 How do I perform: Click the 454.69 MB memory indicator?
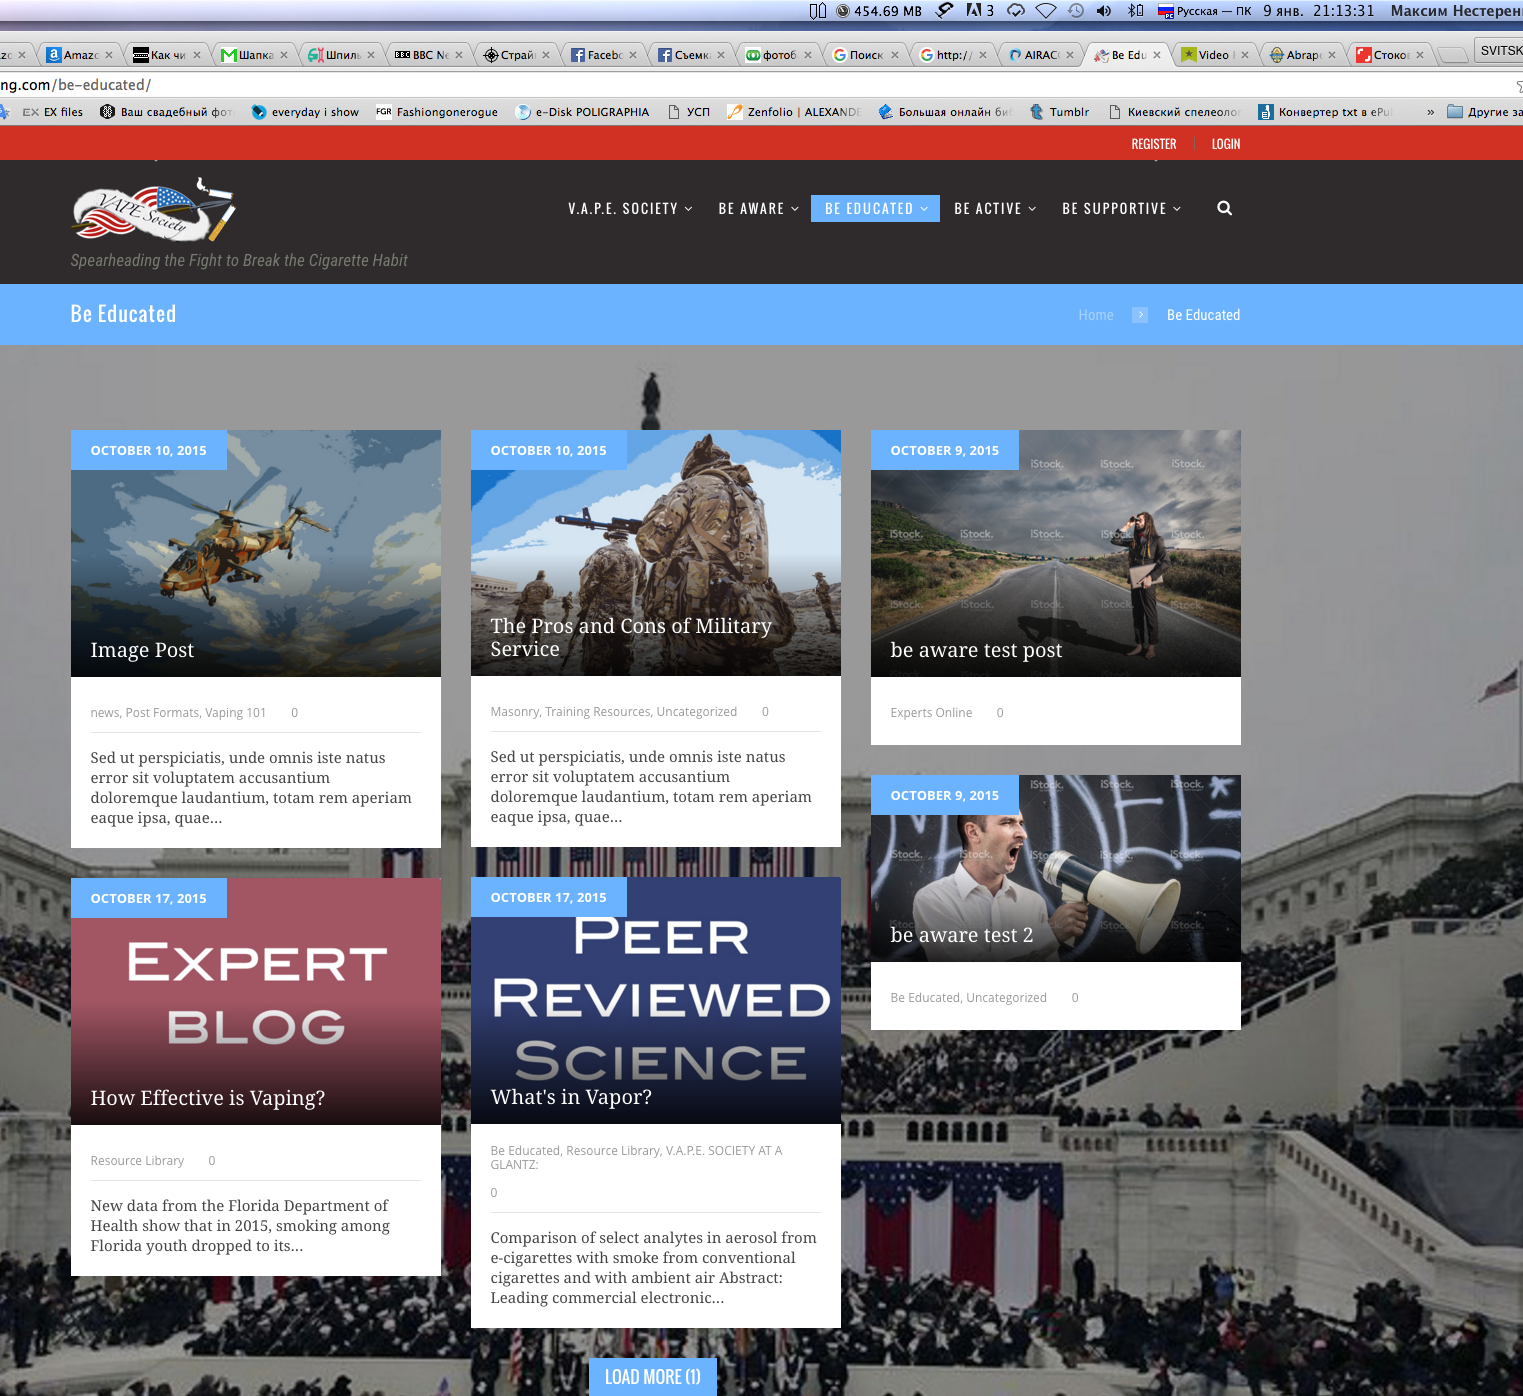pos(879,11)
